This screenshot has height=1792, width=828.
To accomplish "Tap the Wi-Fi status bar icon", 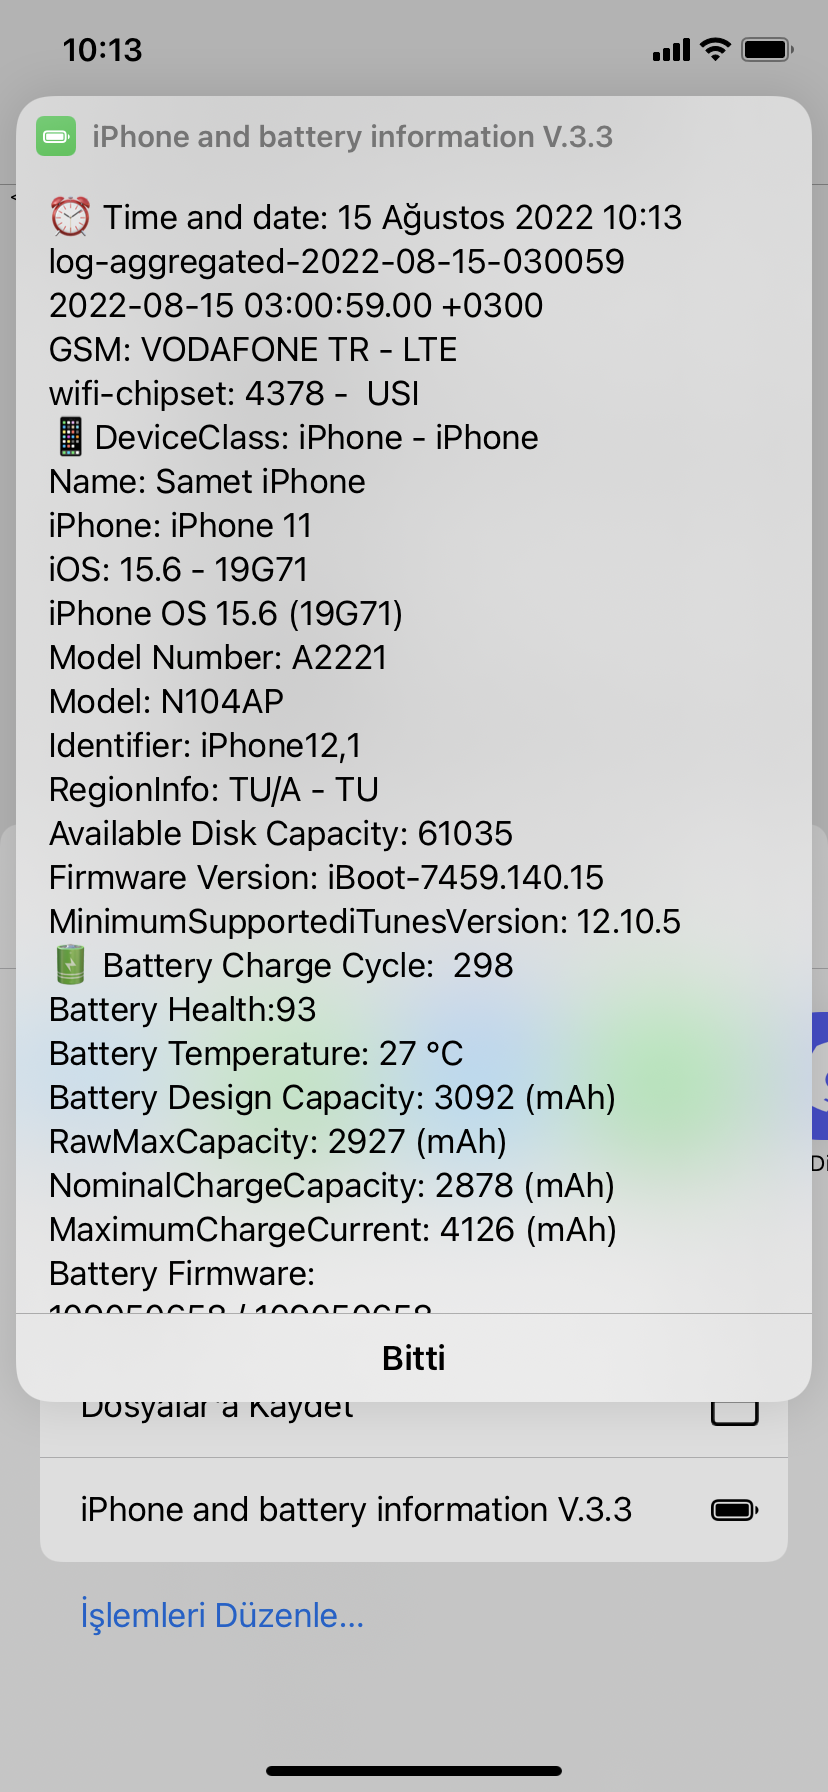I will [716, 49].
